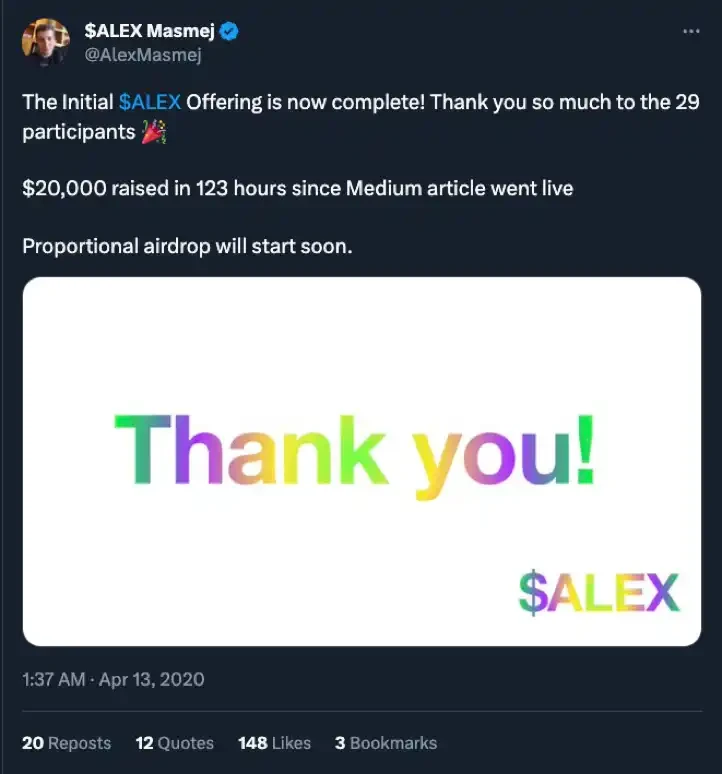This screenshot has width=722, height=774.
Task: Click the word "participants" in the tweet
Action: 78,131
